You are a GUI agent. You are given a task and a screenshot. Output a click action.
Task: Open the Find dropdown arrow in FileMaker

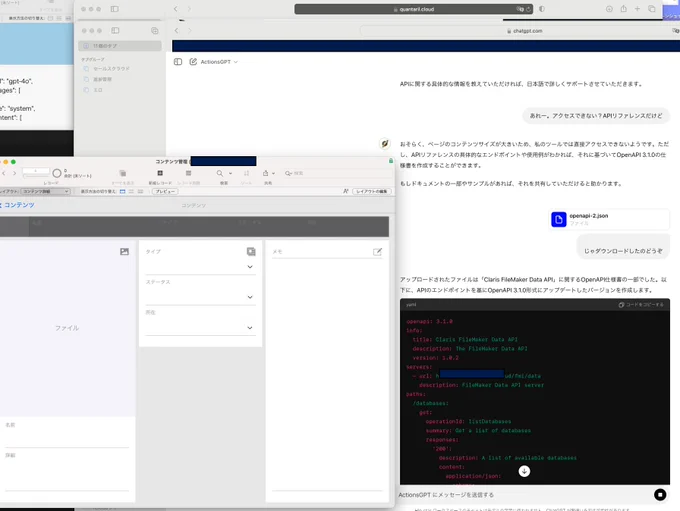tap(230, 174)
